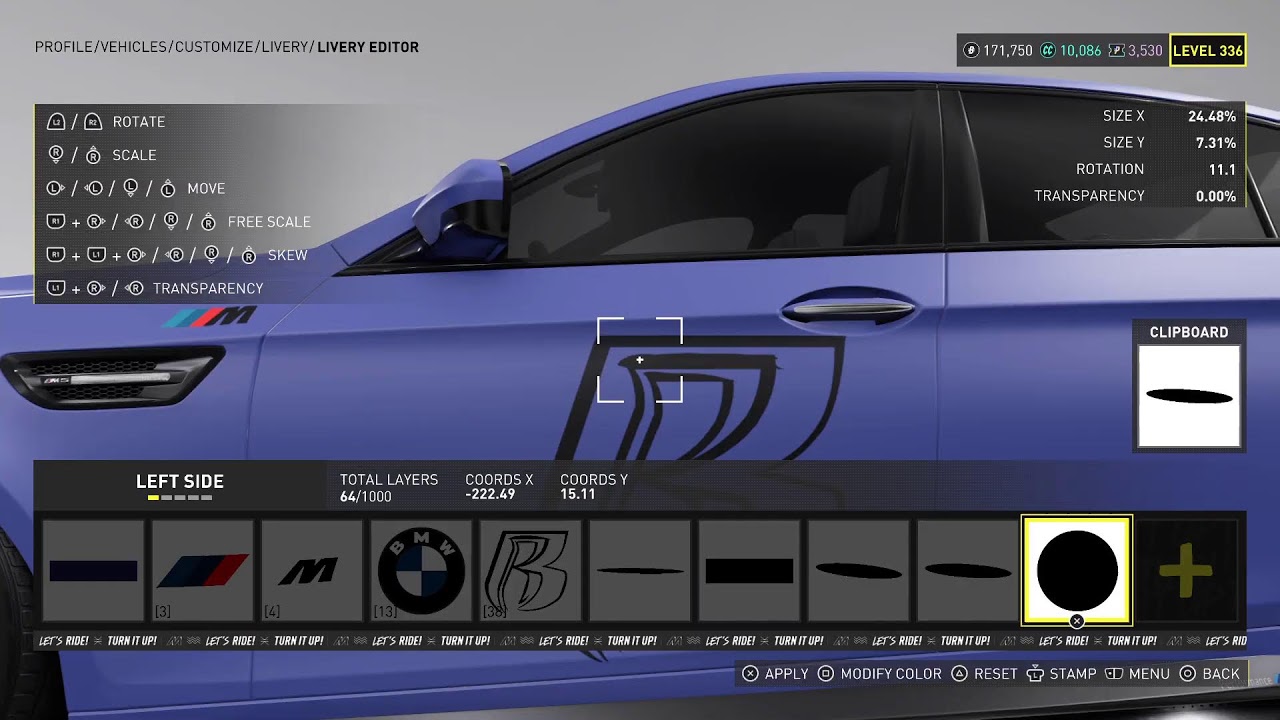Click the Vehicles breadcrumb

(134, 47)
